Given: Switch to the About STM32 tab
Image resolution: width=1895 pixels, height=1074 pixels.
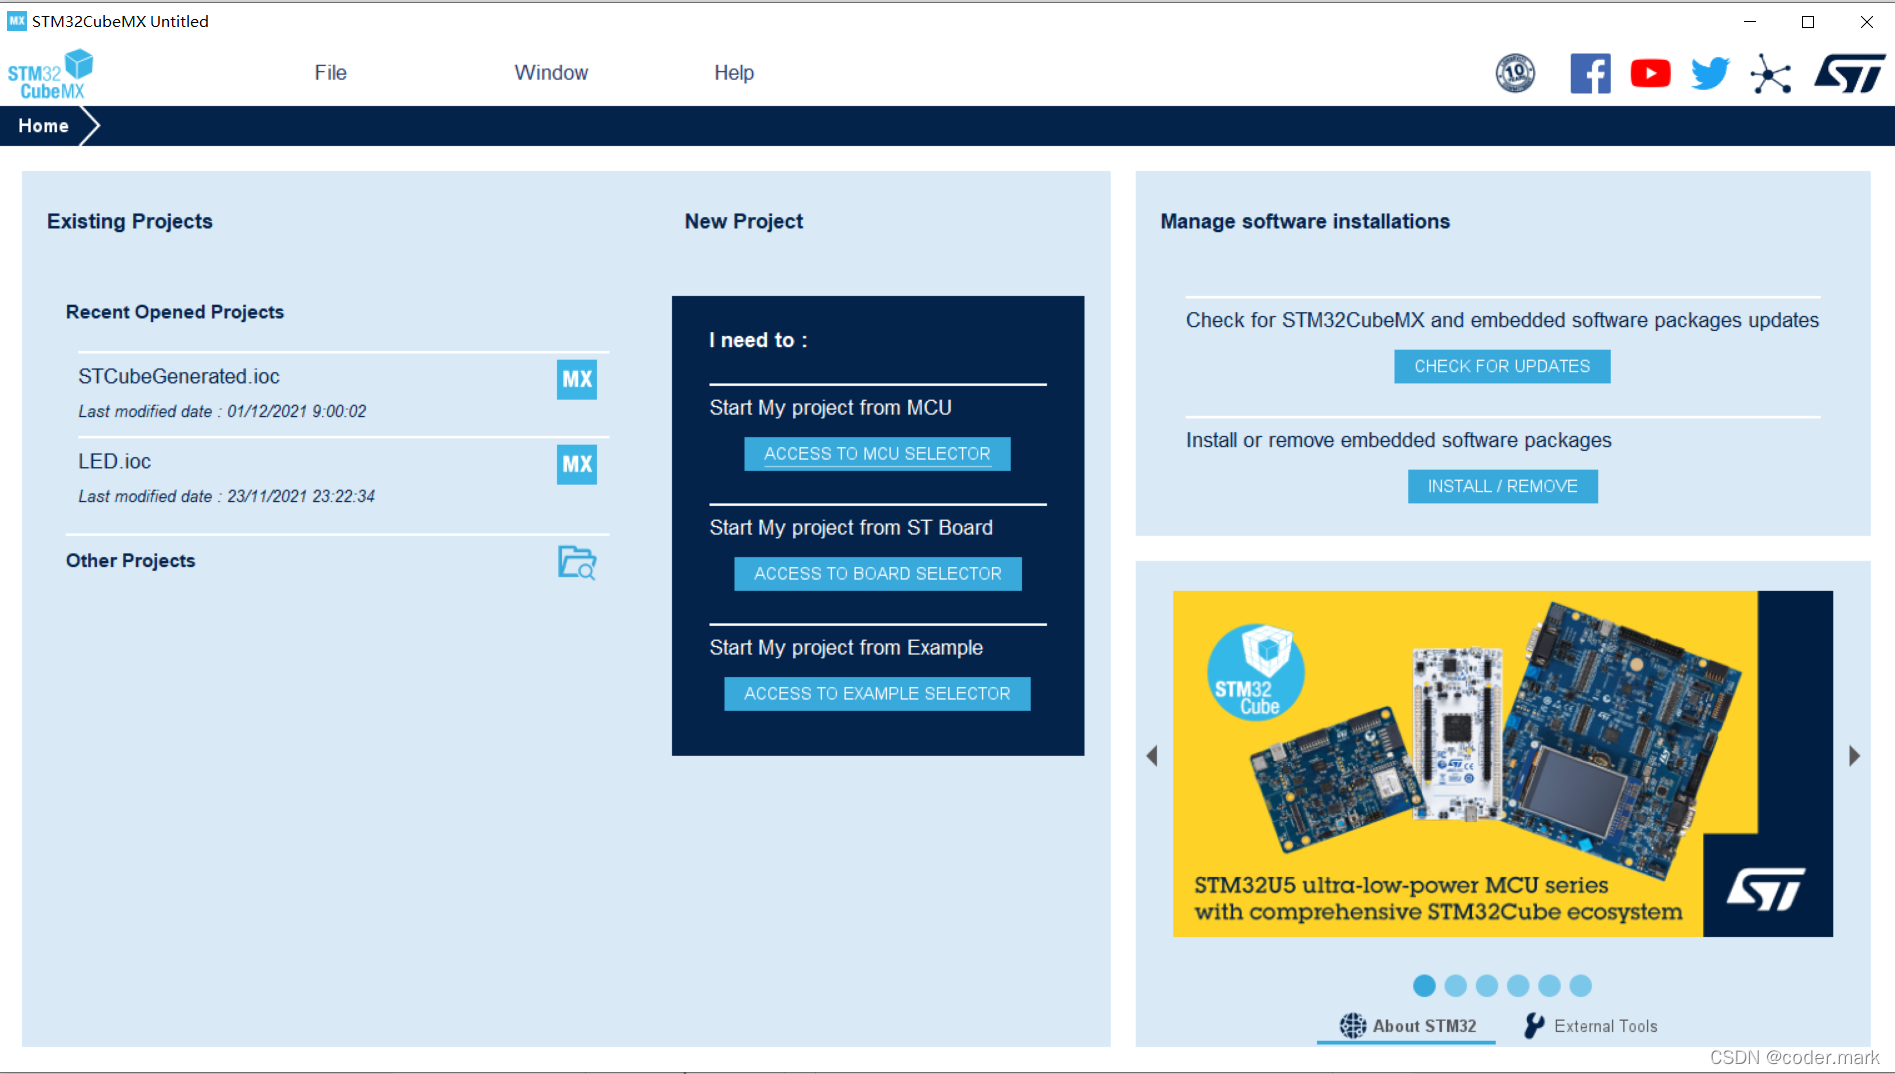Looking at the screenshot, I should click(x=1407, y=1026).
